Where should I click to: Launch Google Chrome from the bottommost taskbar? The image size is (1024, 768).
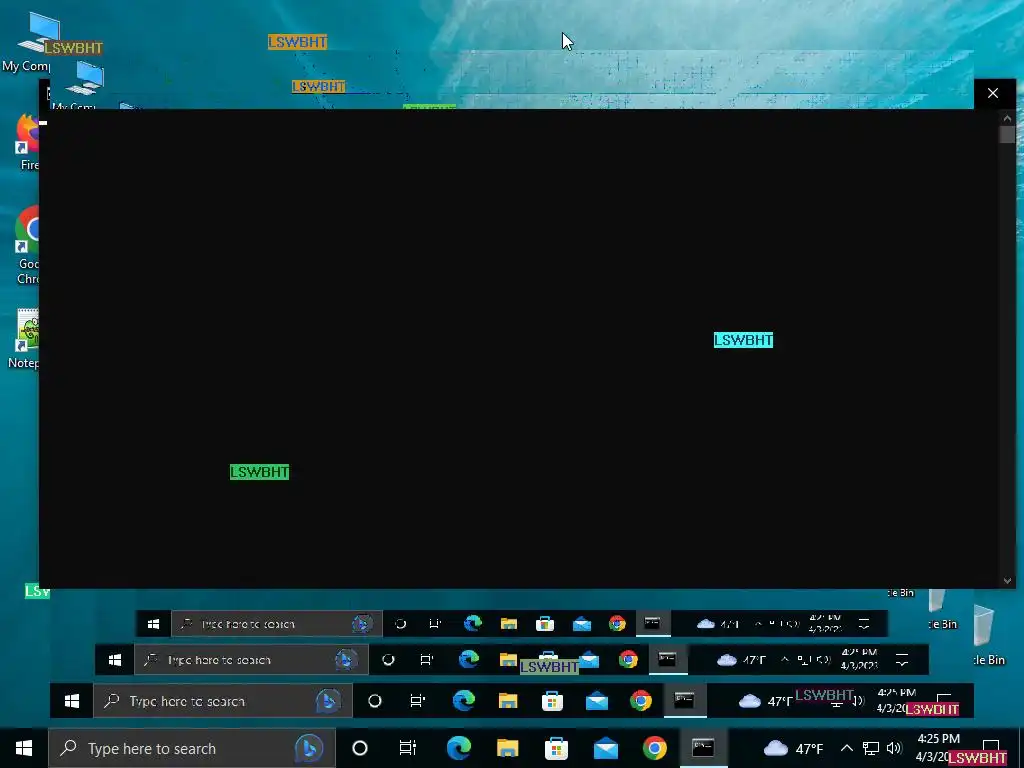[x=654, y=748]
